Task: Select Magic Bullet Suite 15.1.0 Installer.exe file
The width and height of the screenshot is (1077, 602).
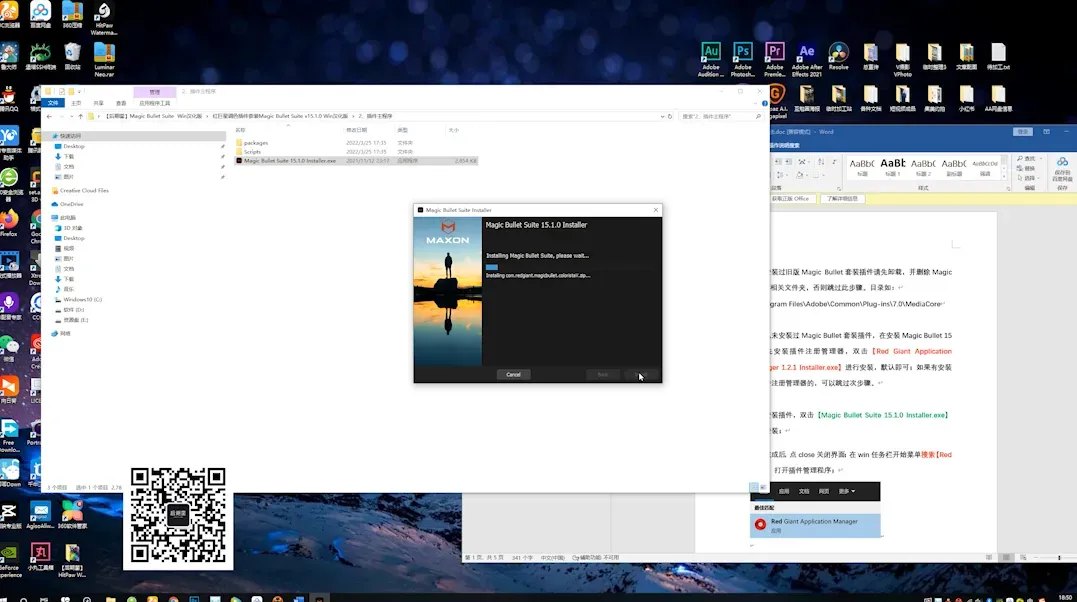Action: click(289, 160)
